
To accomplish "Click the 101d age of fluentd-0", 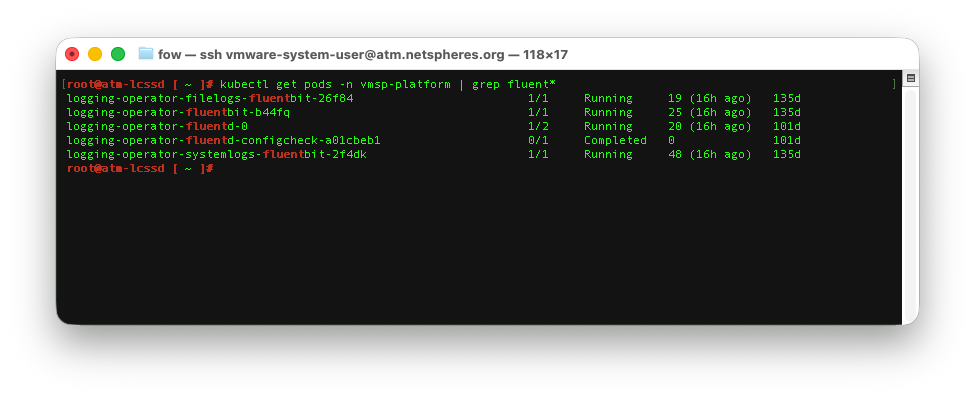I will tap(787, 126).
